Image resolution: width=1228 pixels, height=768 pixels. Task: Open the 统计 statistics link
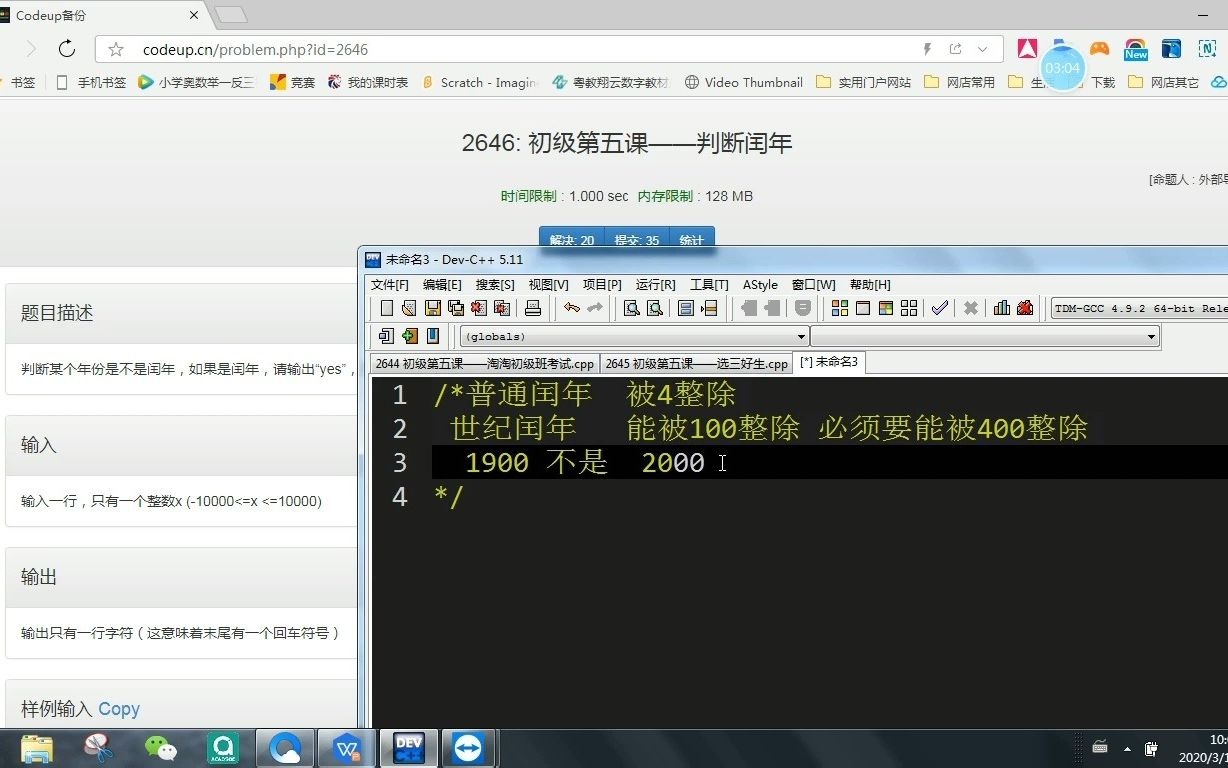(x=692, y=240)
